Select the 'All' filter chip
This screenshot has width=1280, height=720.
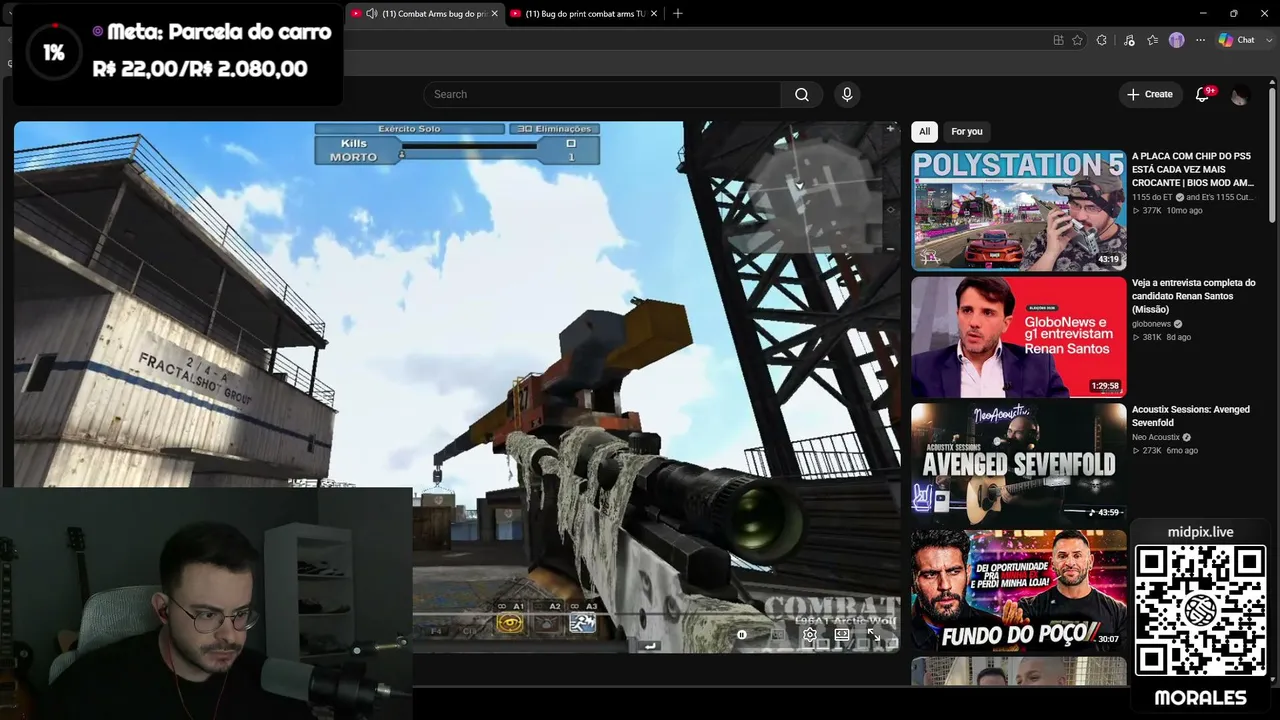coord(924,131)
